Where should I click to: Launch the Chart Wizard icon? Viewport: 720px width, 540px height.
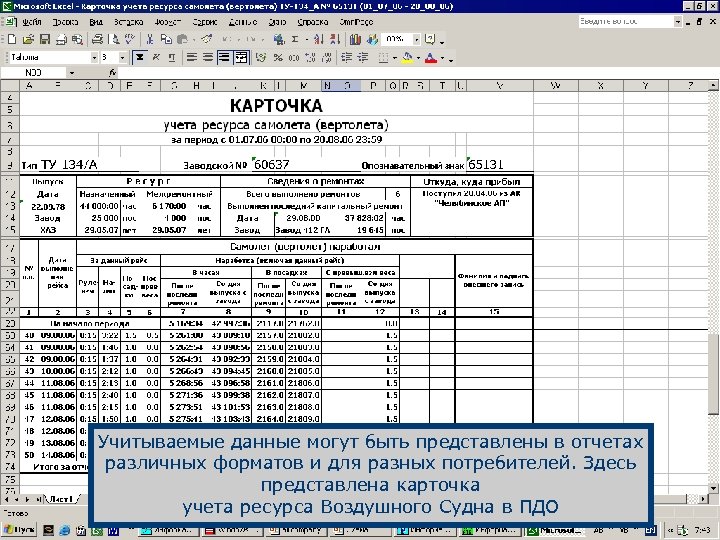[x=355, y=39]
